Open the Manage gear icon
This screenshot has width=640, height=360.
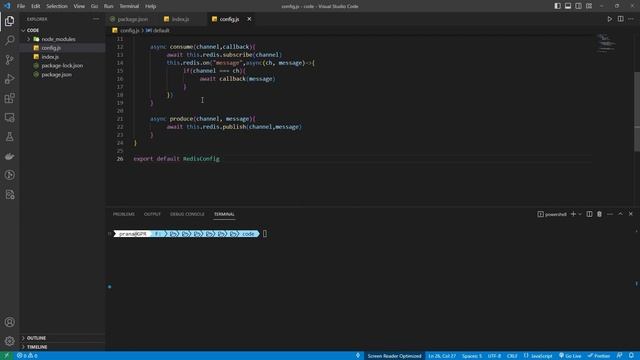(x=9, y=341)
